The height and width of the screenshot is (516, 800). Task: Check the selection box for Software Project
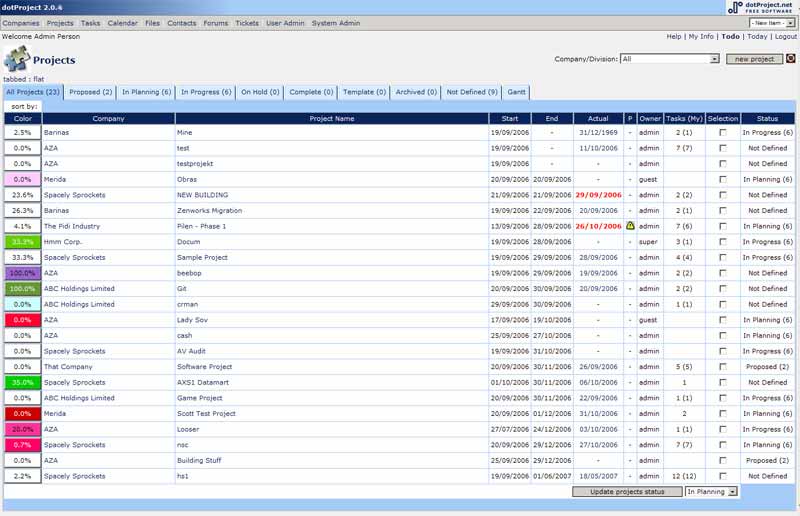[722, 367]
